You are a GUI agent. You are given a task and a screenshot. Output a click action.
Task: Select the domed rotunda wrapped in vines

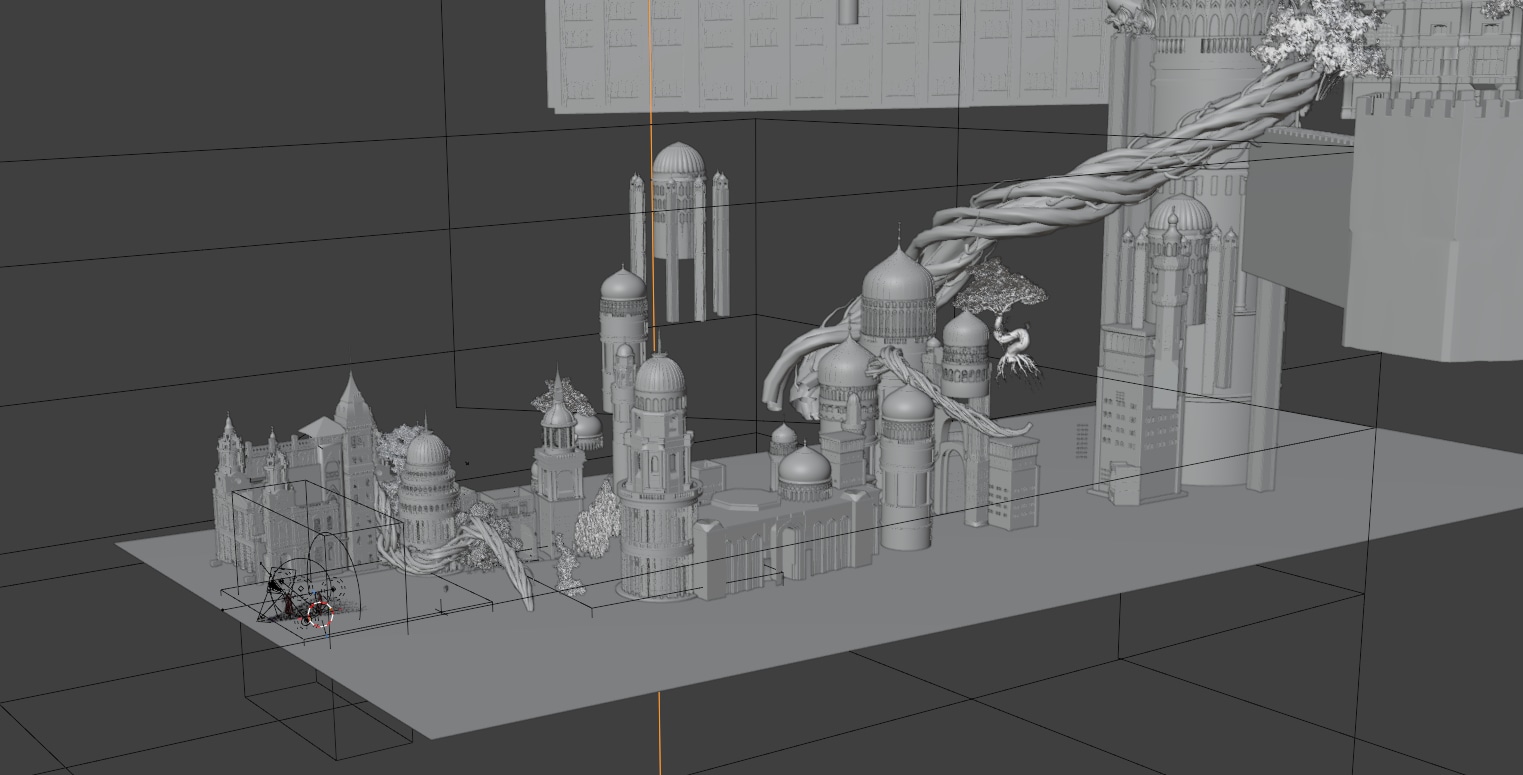428,480
